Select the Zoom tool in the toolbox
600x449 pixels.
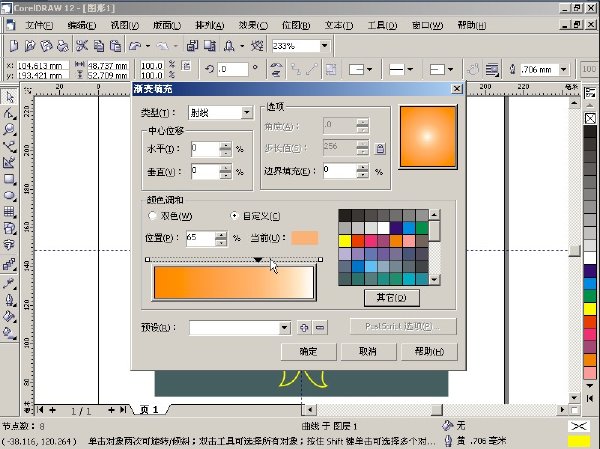click(9, 130)
